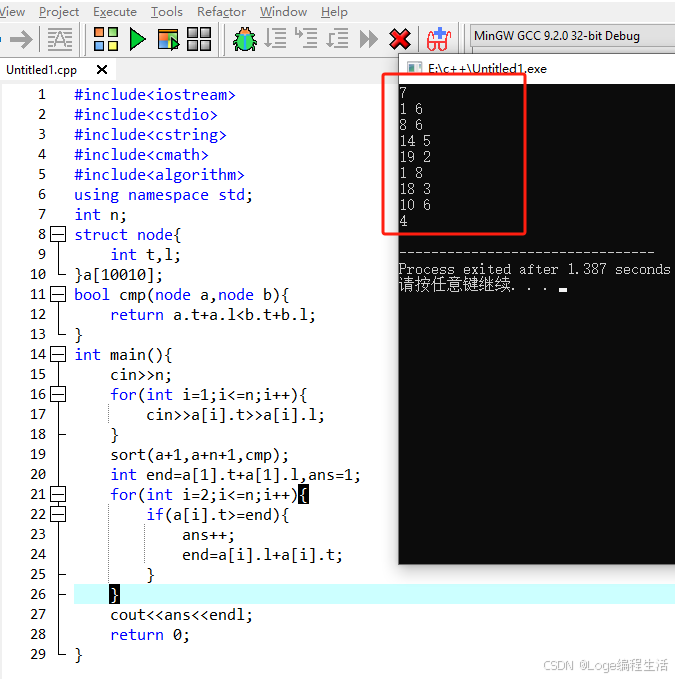Open the Project menu
This screenshot has height=679, width=675.
click(59, 12)
